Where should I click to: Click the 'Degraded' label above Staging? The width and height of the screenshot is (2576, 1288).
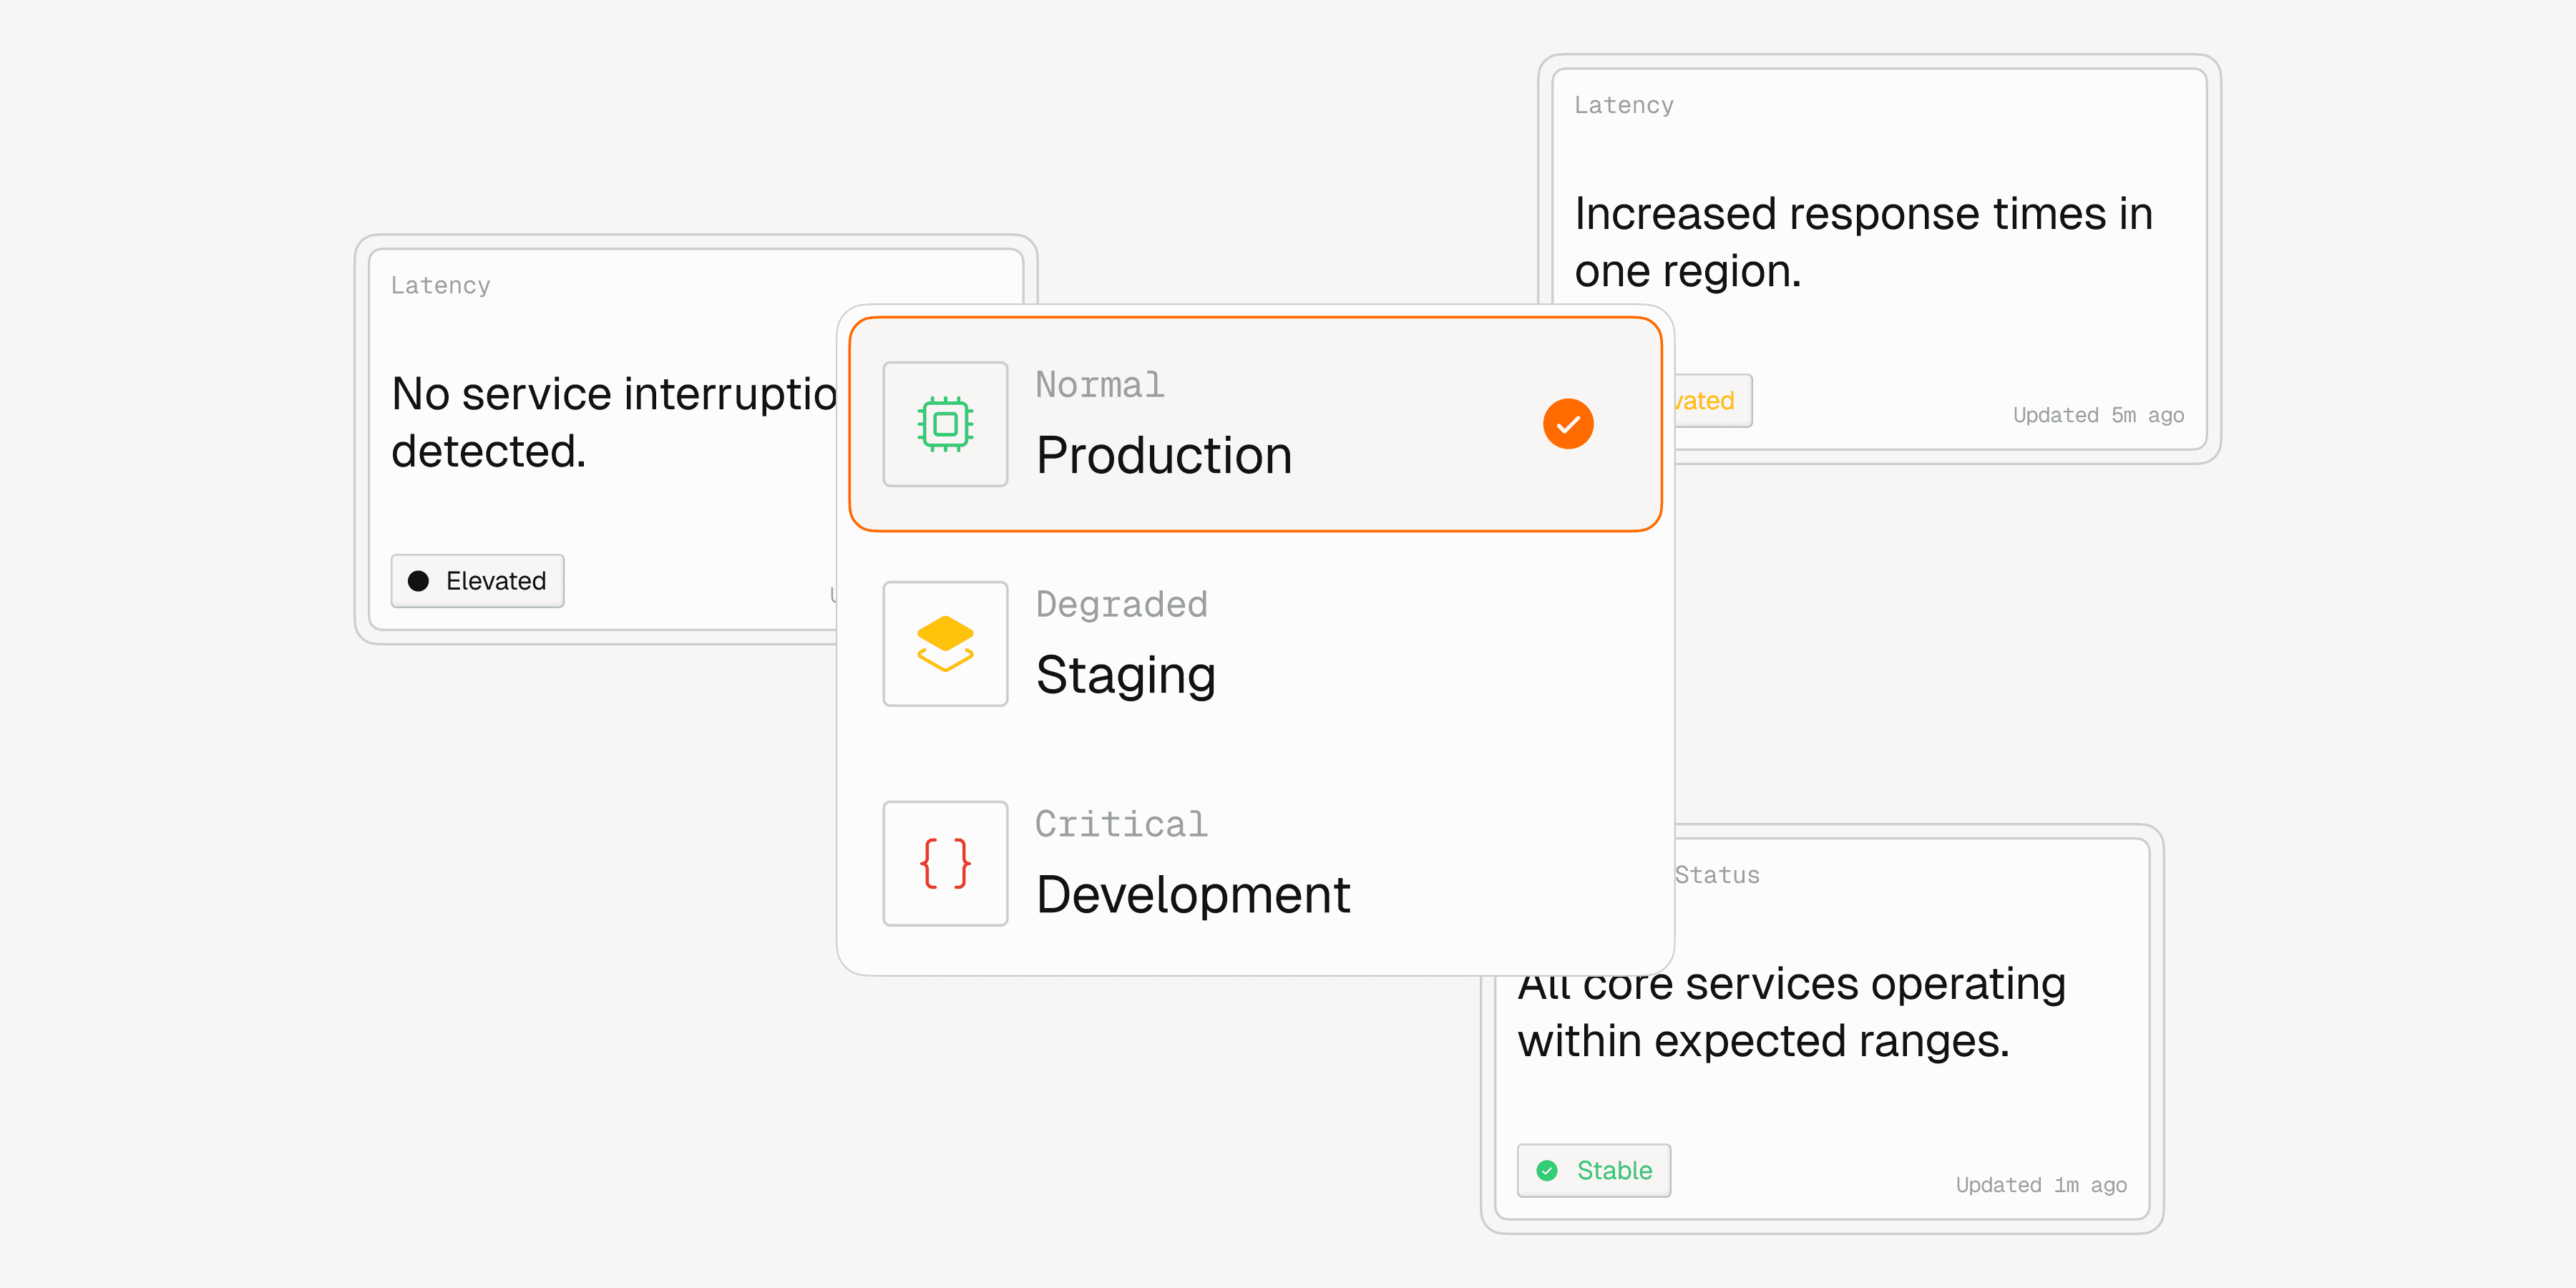click(1121, 604)
